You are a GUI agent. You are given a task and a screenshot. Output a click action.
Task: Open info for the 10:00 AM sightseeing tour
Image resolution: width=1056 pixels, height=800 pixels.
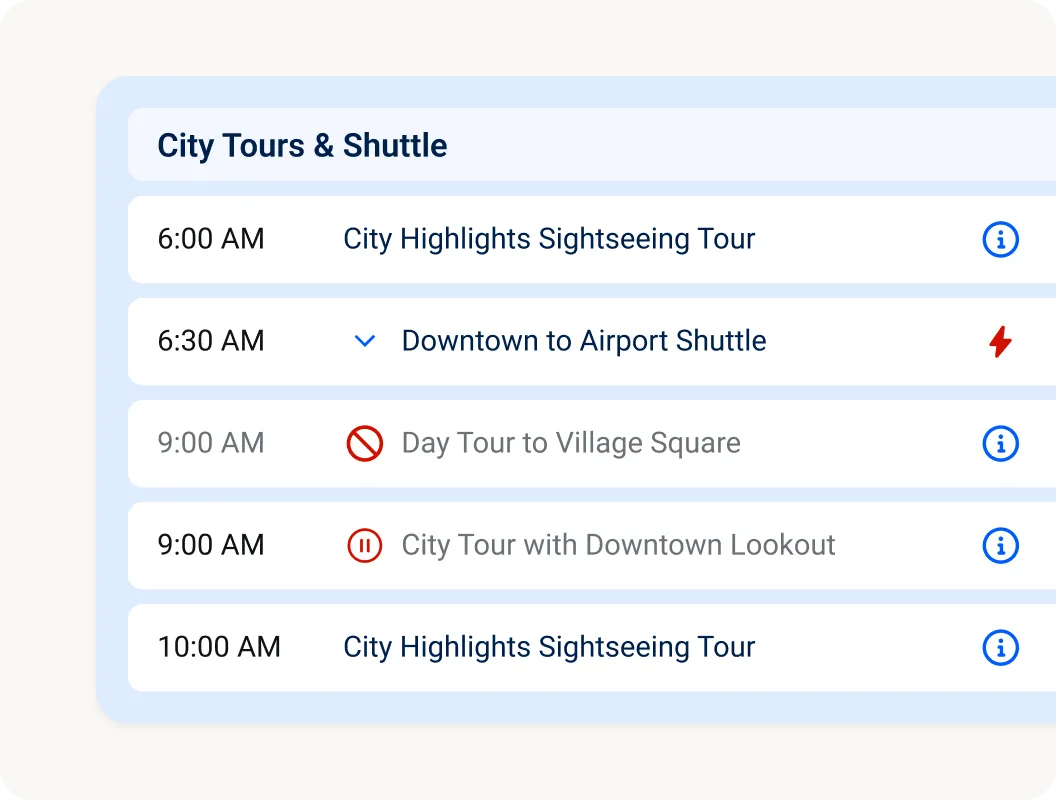[1000, 647]
